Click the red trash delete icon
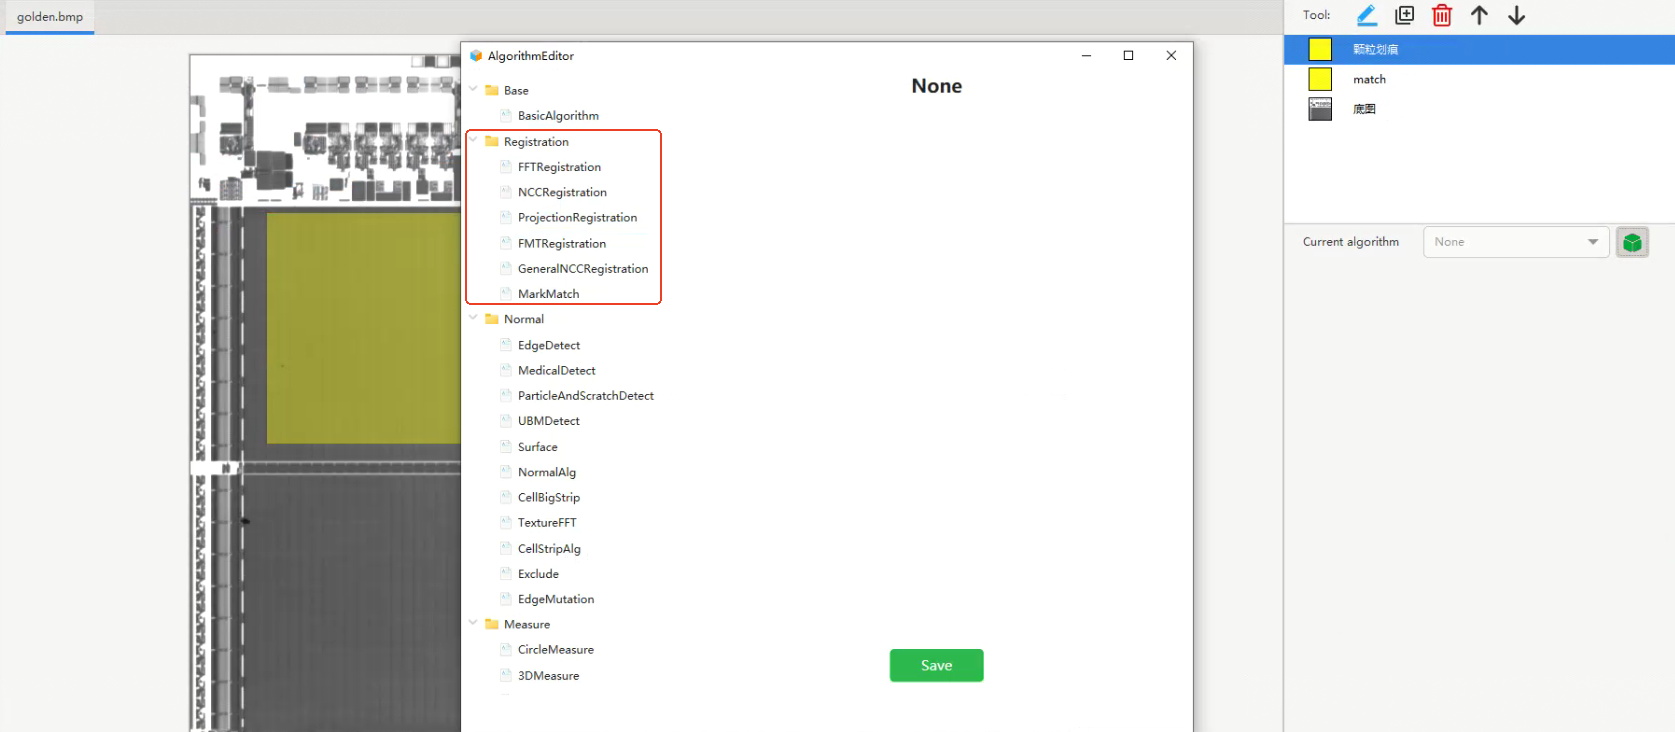Screen dimensions: 1675x732 pos(1441,15)
